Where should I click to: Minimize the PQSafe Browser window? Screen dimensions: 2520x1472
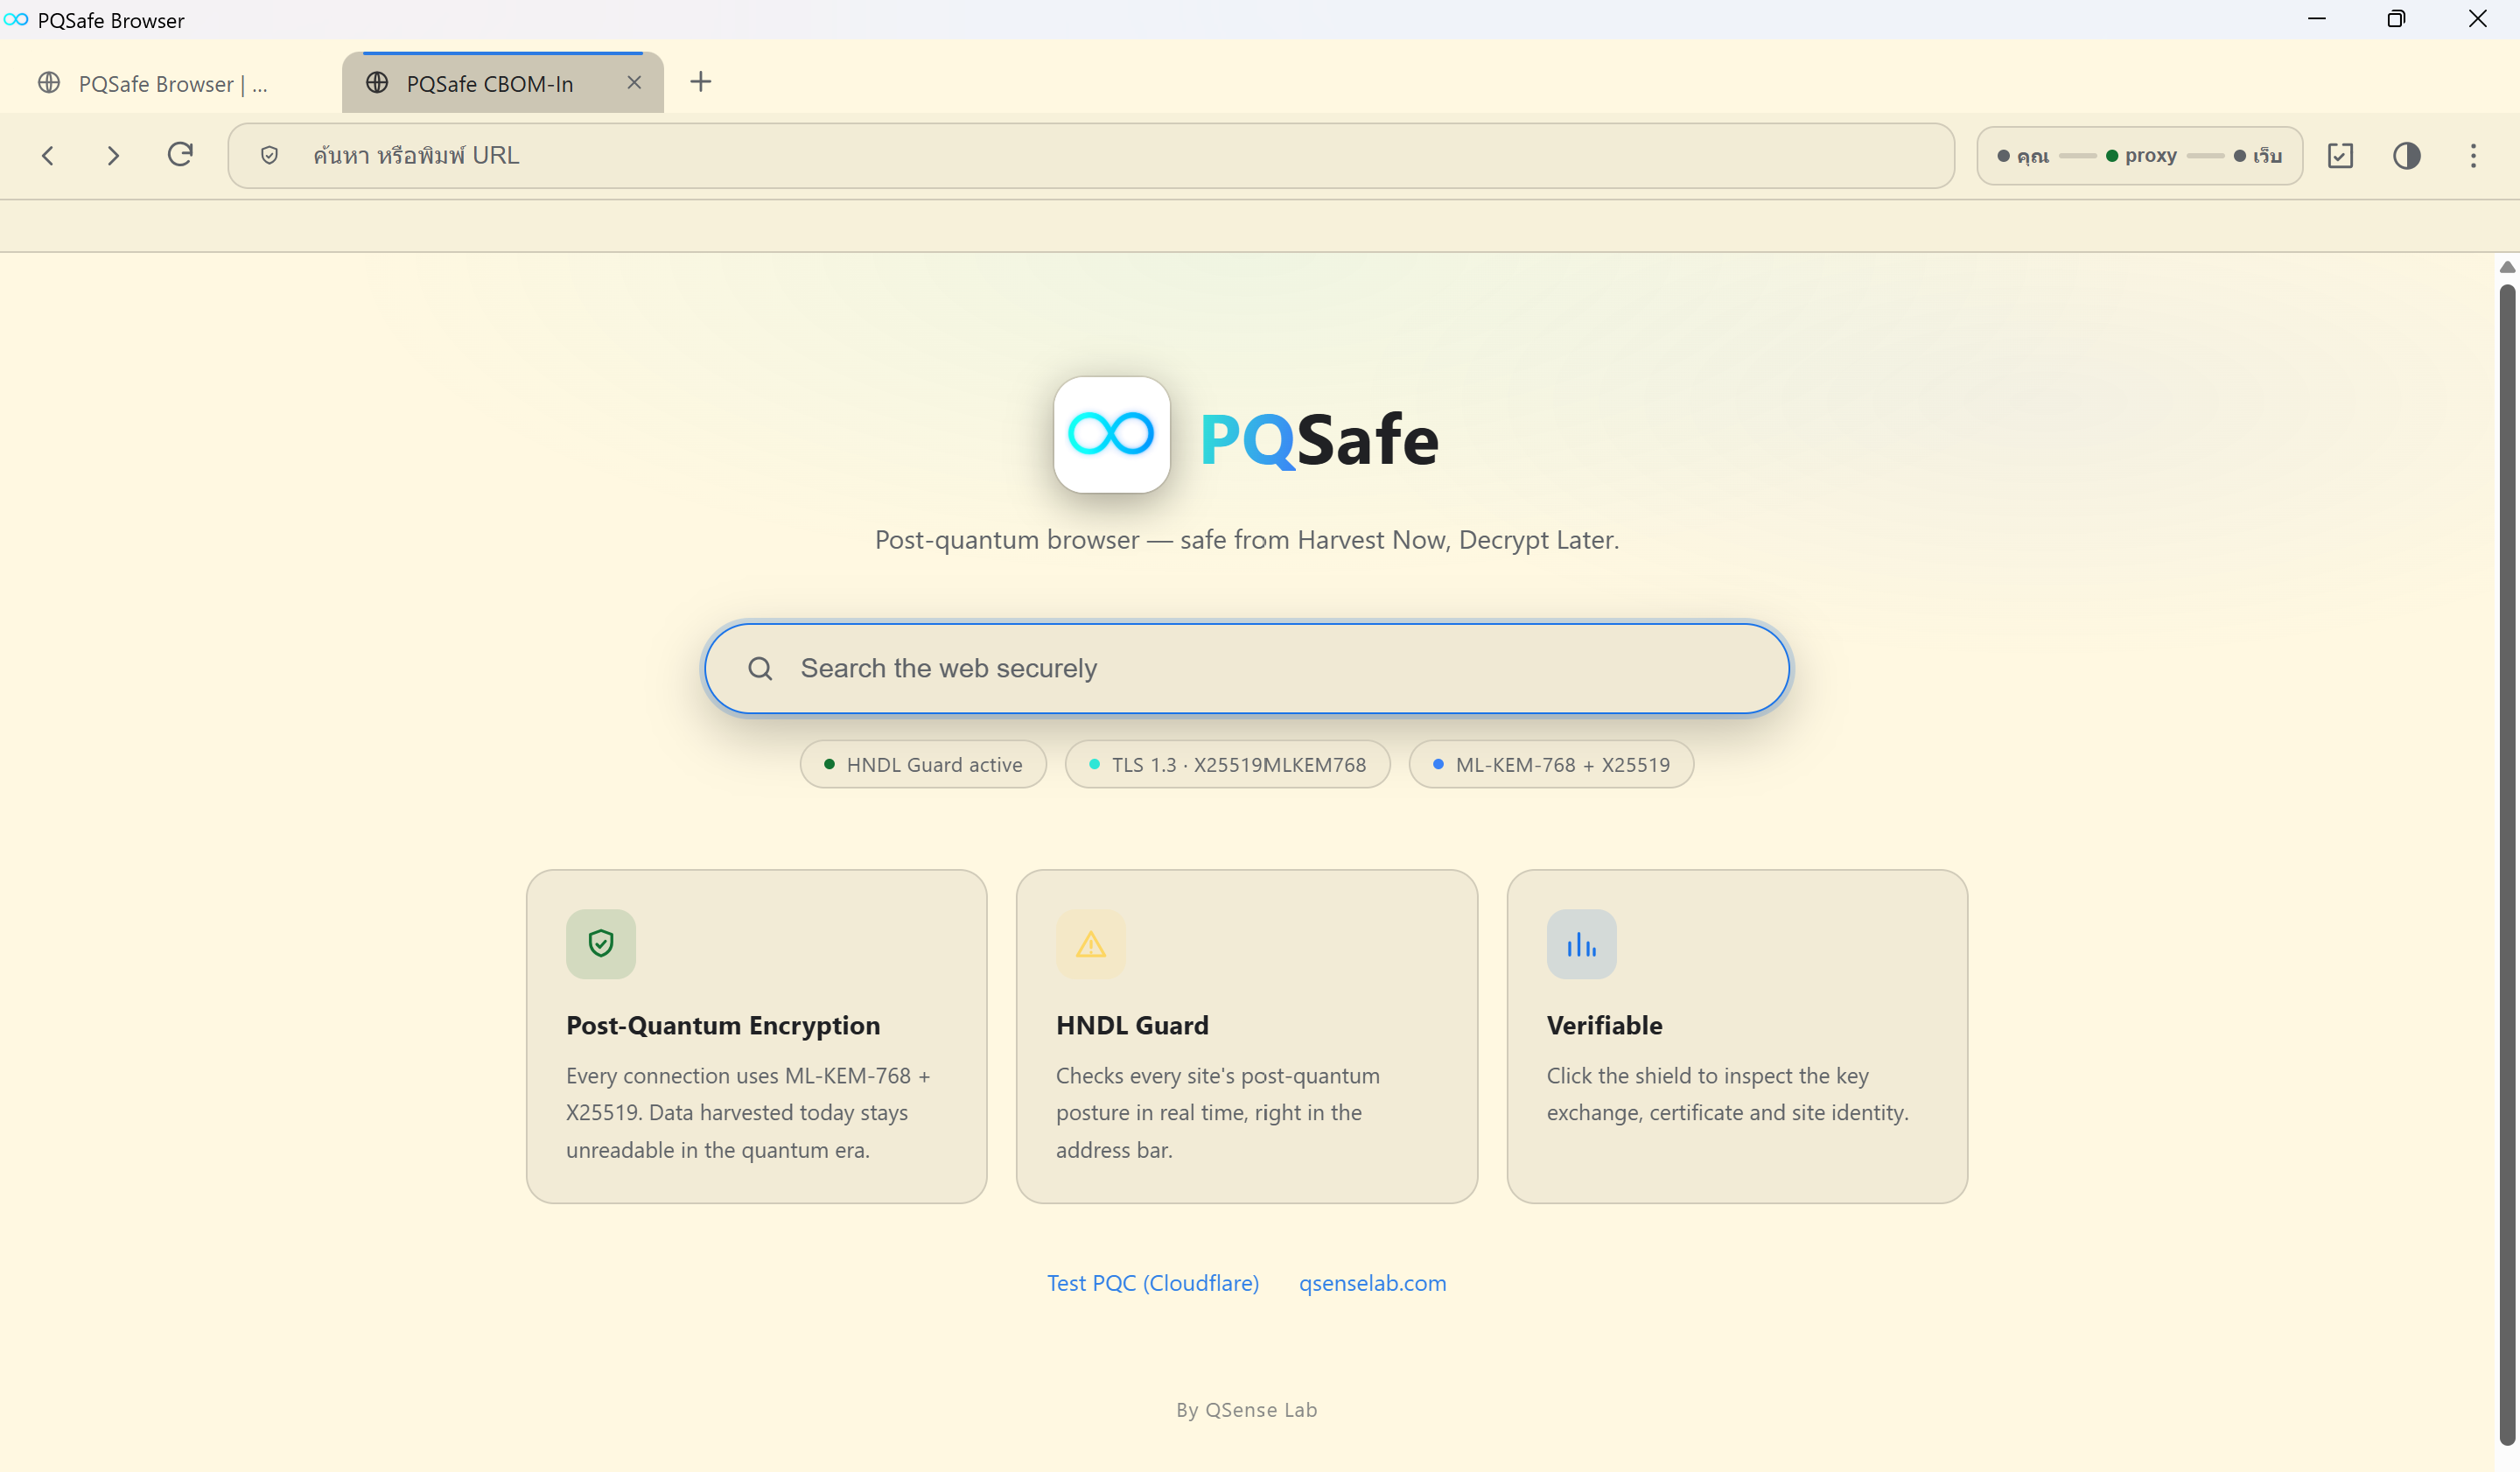[2316, 19]
